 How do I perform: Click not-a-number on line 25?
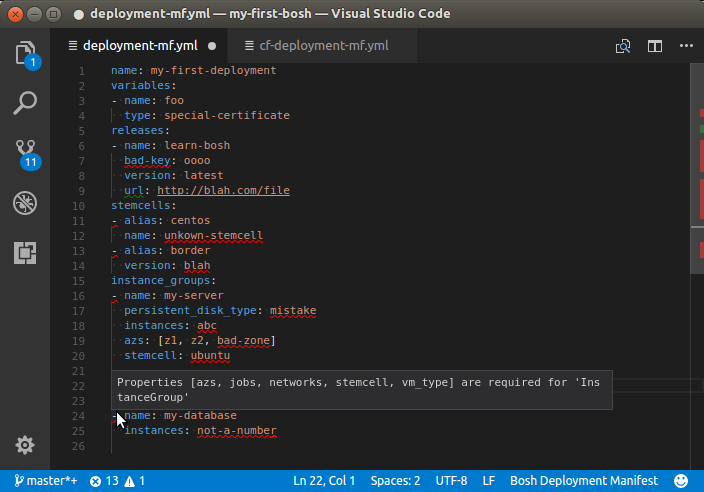pyautogui.click(x=237, y=430)
